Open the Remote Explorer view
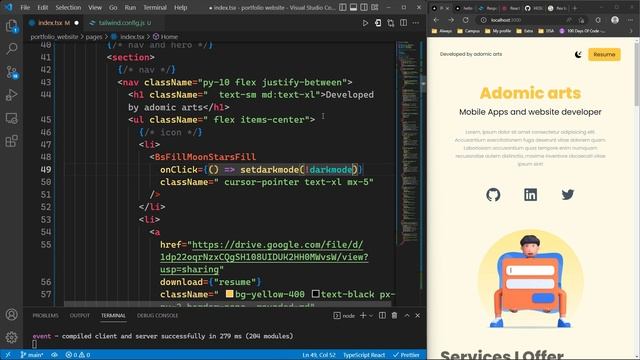 pos(11,118)
